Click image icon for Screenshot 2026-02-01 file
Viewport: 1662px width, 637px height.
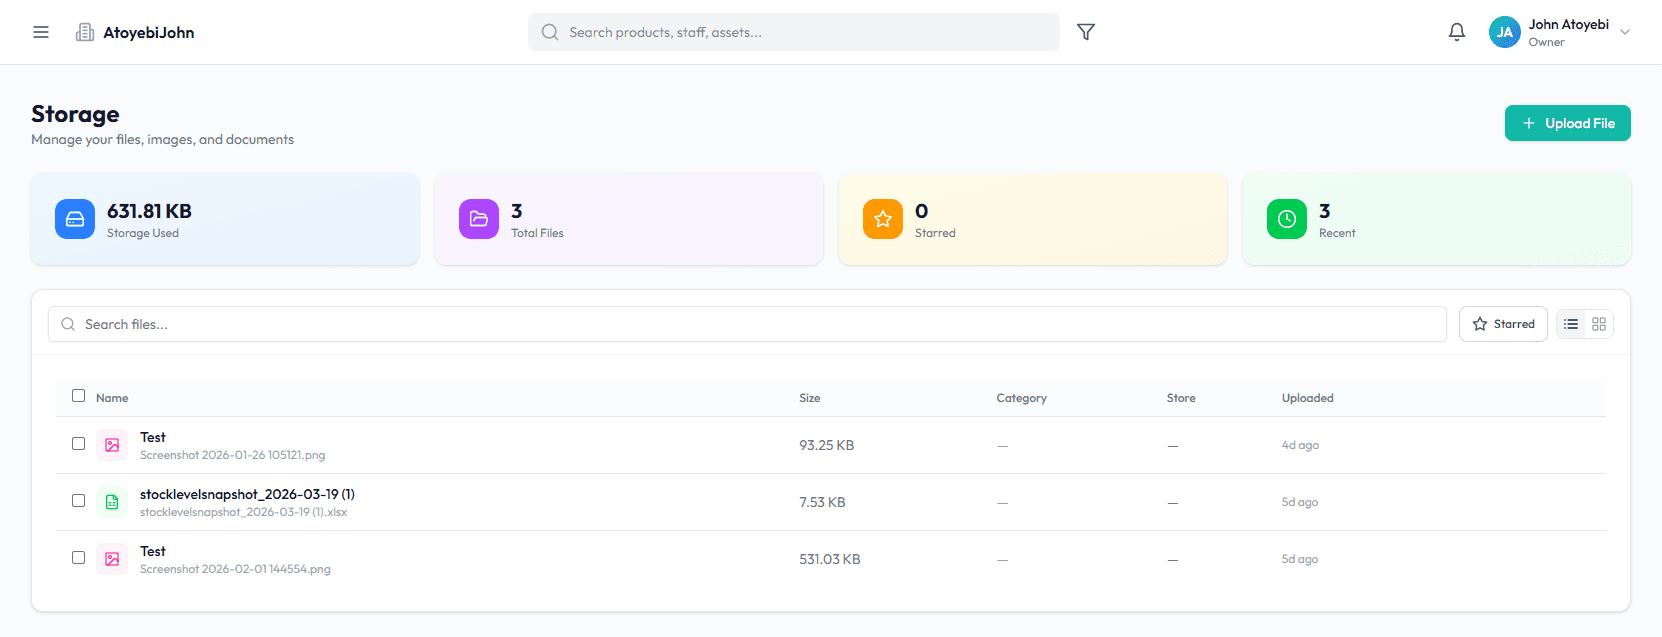pyautogui.click(x=112, y=559)
